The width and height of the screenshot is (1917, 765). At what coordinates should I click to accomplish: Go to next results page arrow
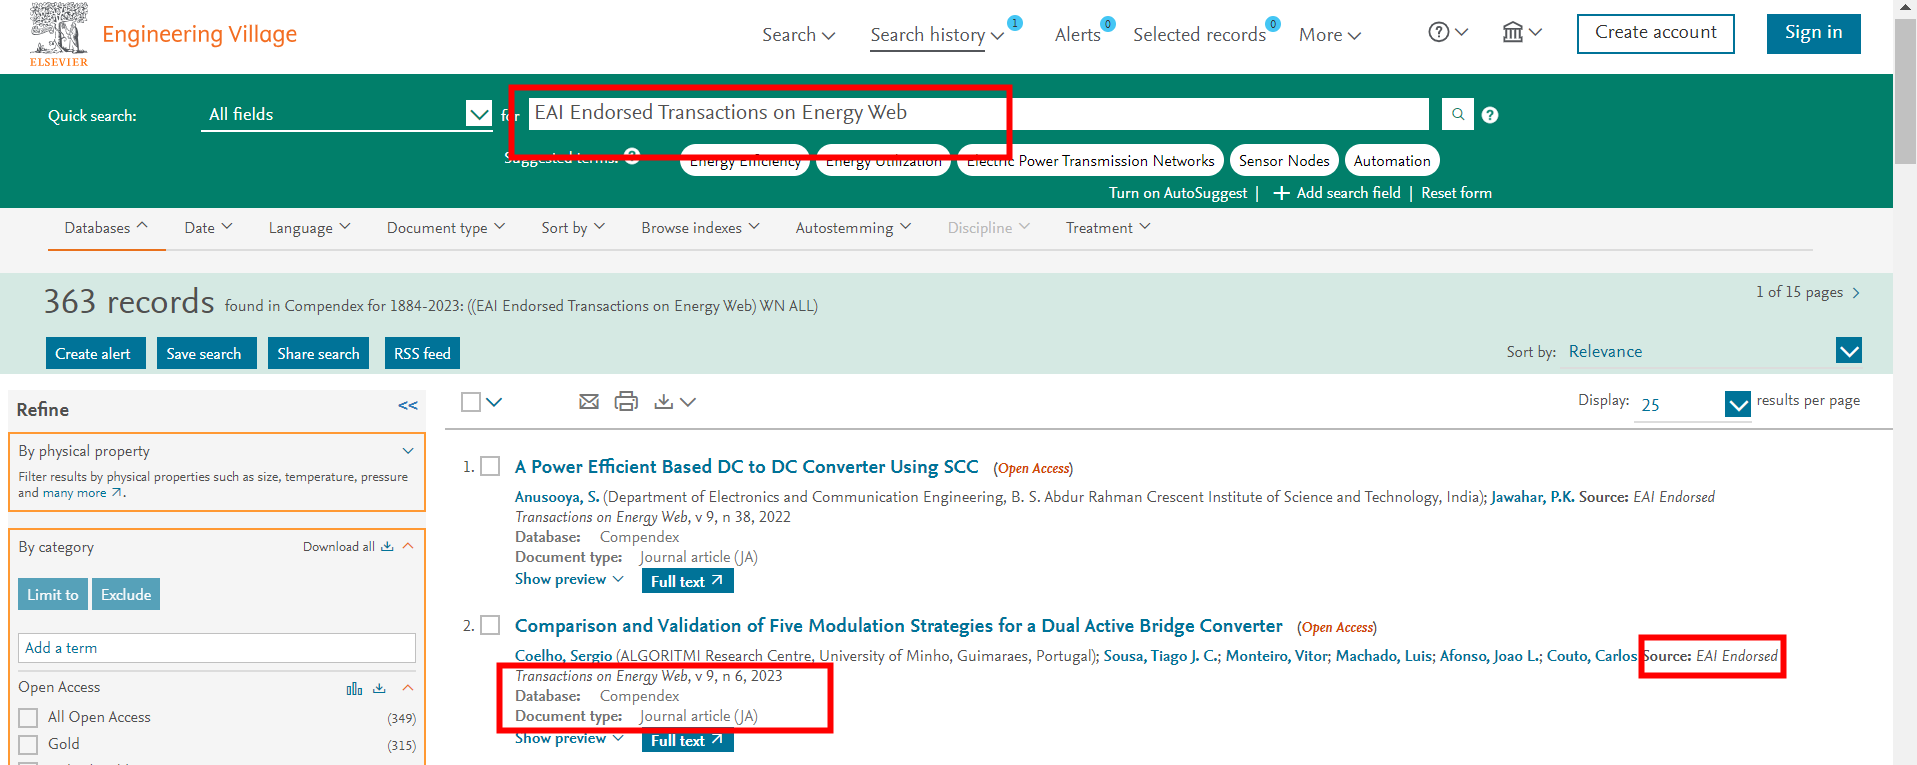click(x=1856, y=293)
